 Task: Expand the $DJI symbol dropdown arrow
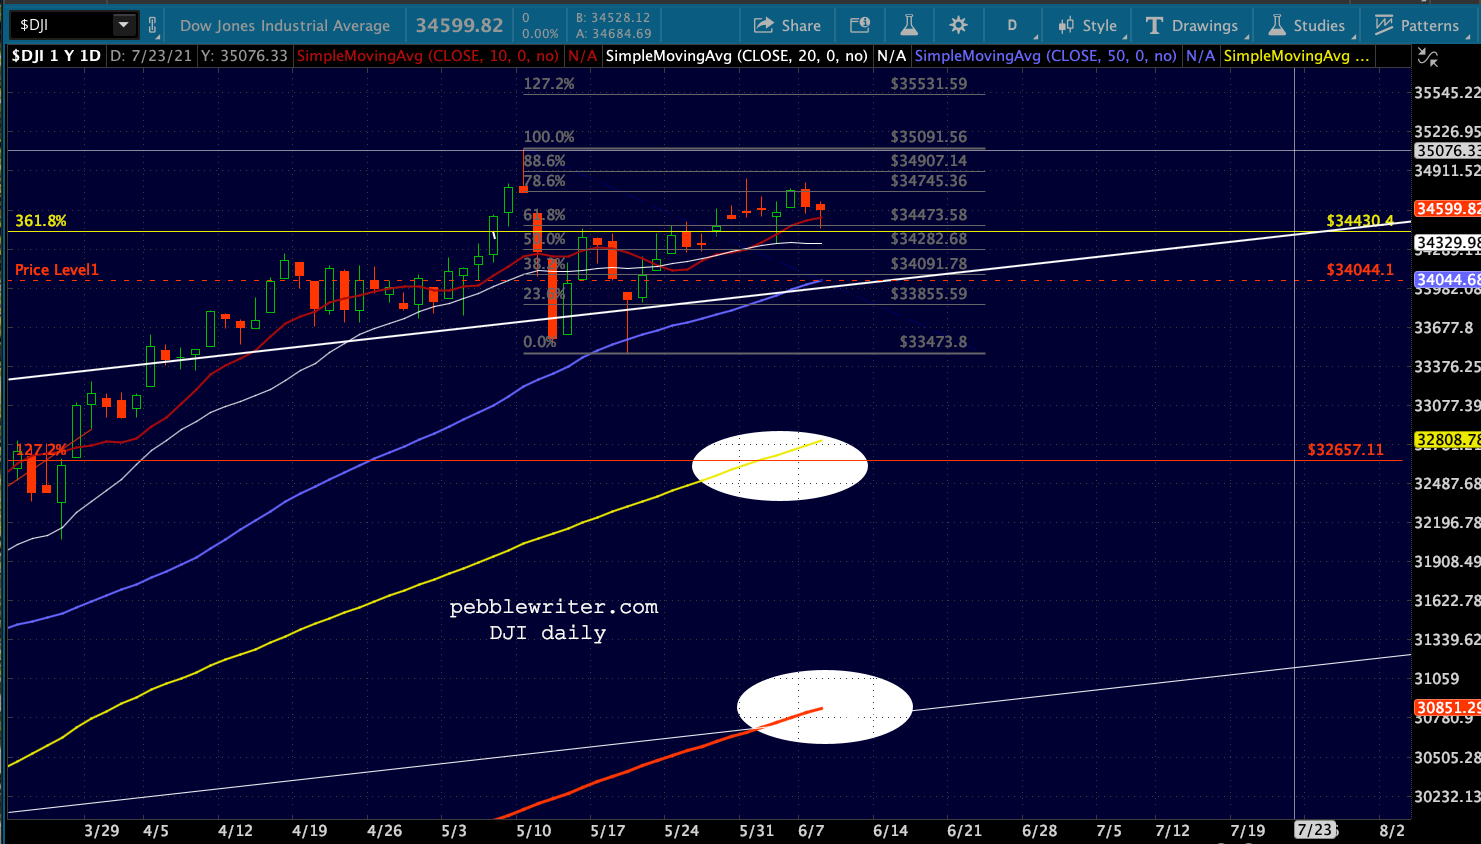pyautogui.click(x=123, y=25)
